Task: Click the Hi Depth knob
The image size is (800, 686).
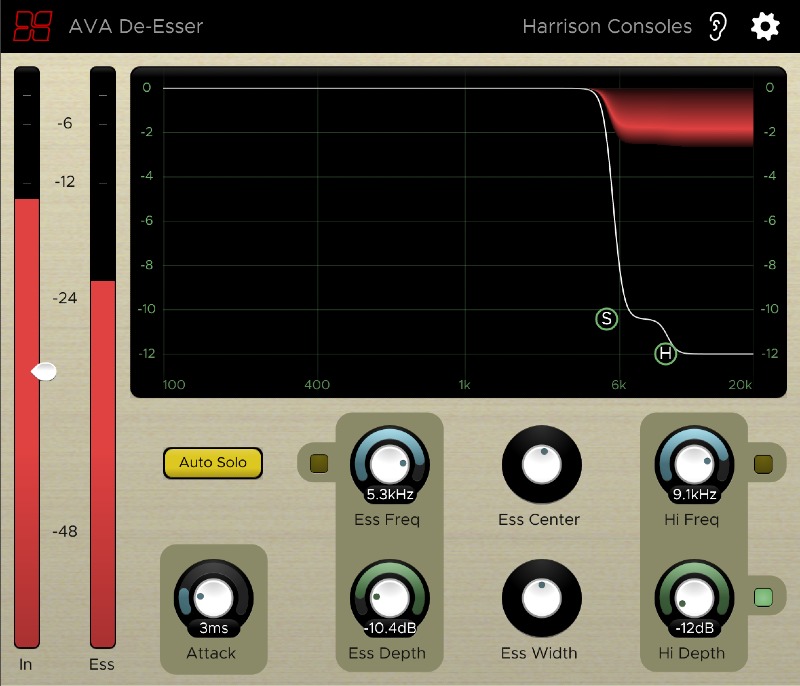Action: click(x=693, y=596)
